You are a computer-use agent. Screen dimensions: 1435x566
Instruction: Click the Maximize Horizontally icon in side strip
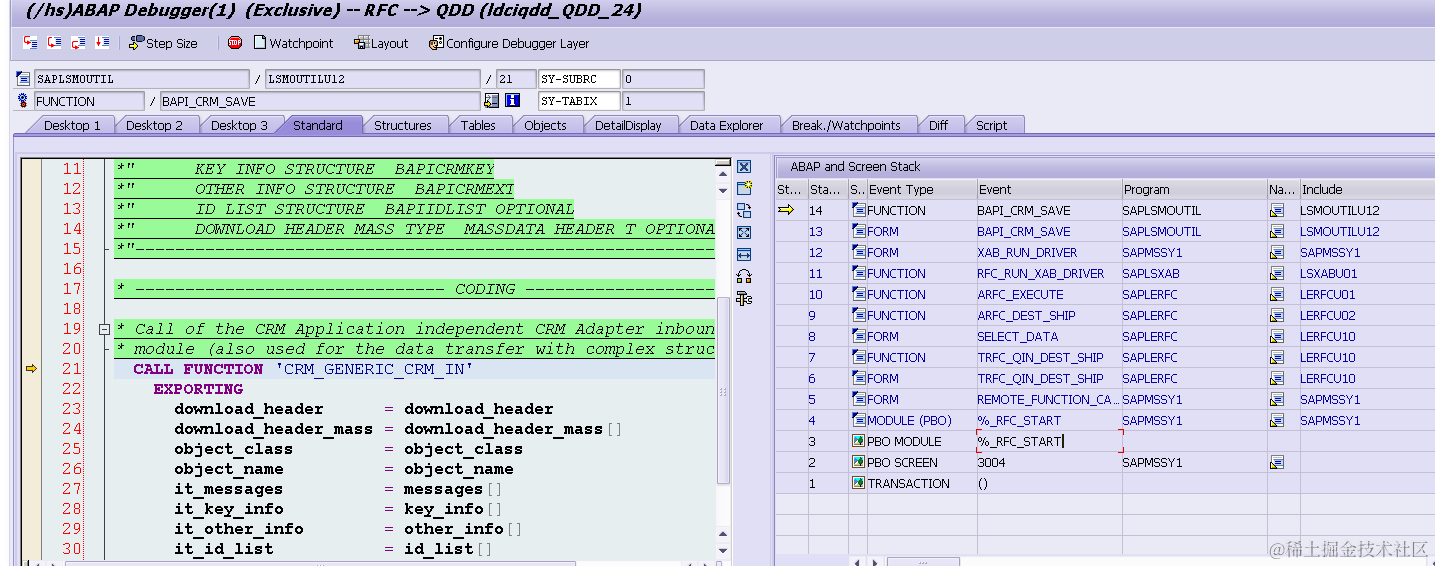743,254
